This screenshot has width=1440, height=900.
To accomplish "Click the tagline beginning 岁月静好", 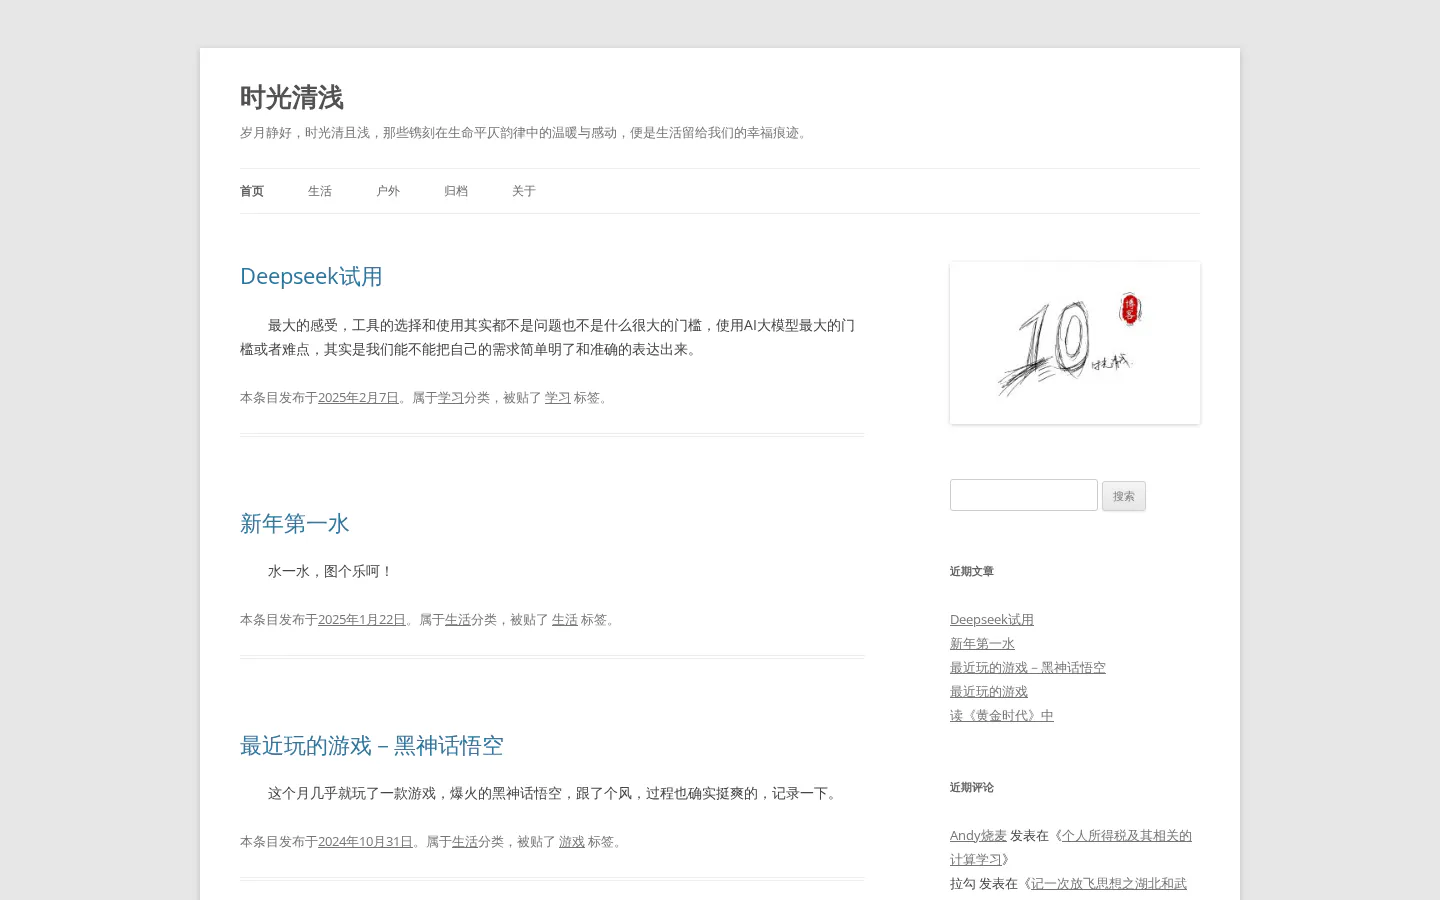I will point(526,132).
